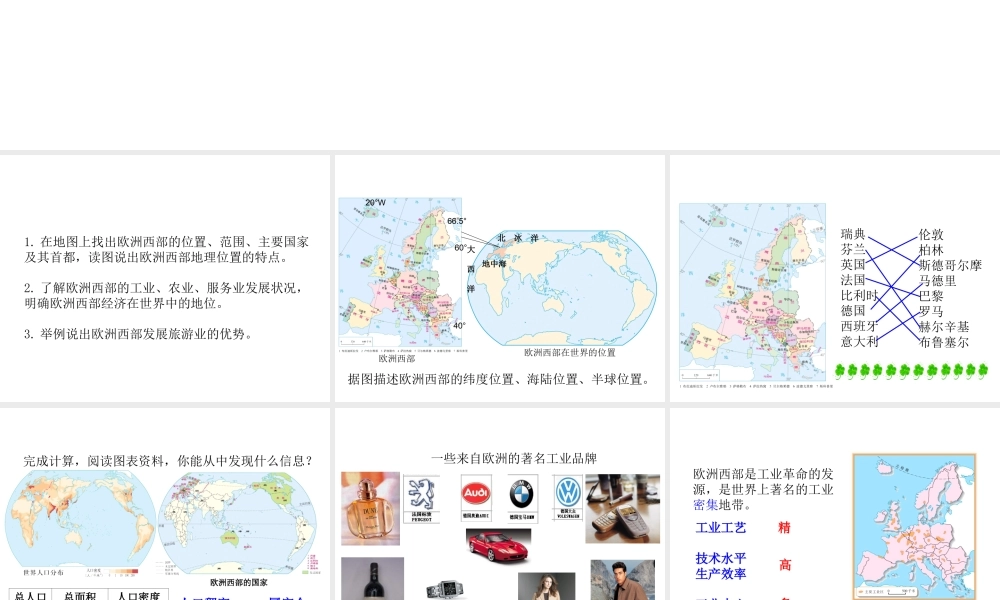Open the blank first slide at top
This screenshot has height=600, width=1000.
click(x=500, y=75)
